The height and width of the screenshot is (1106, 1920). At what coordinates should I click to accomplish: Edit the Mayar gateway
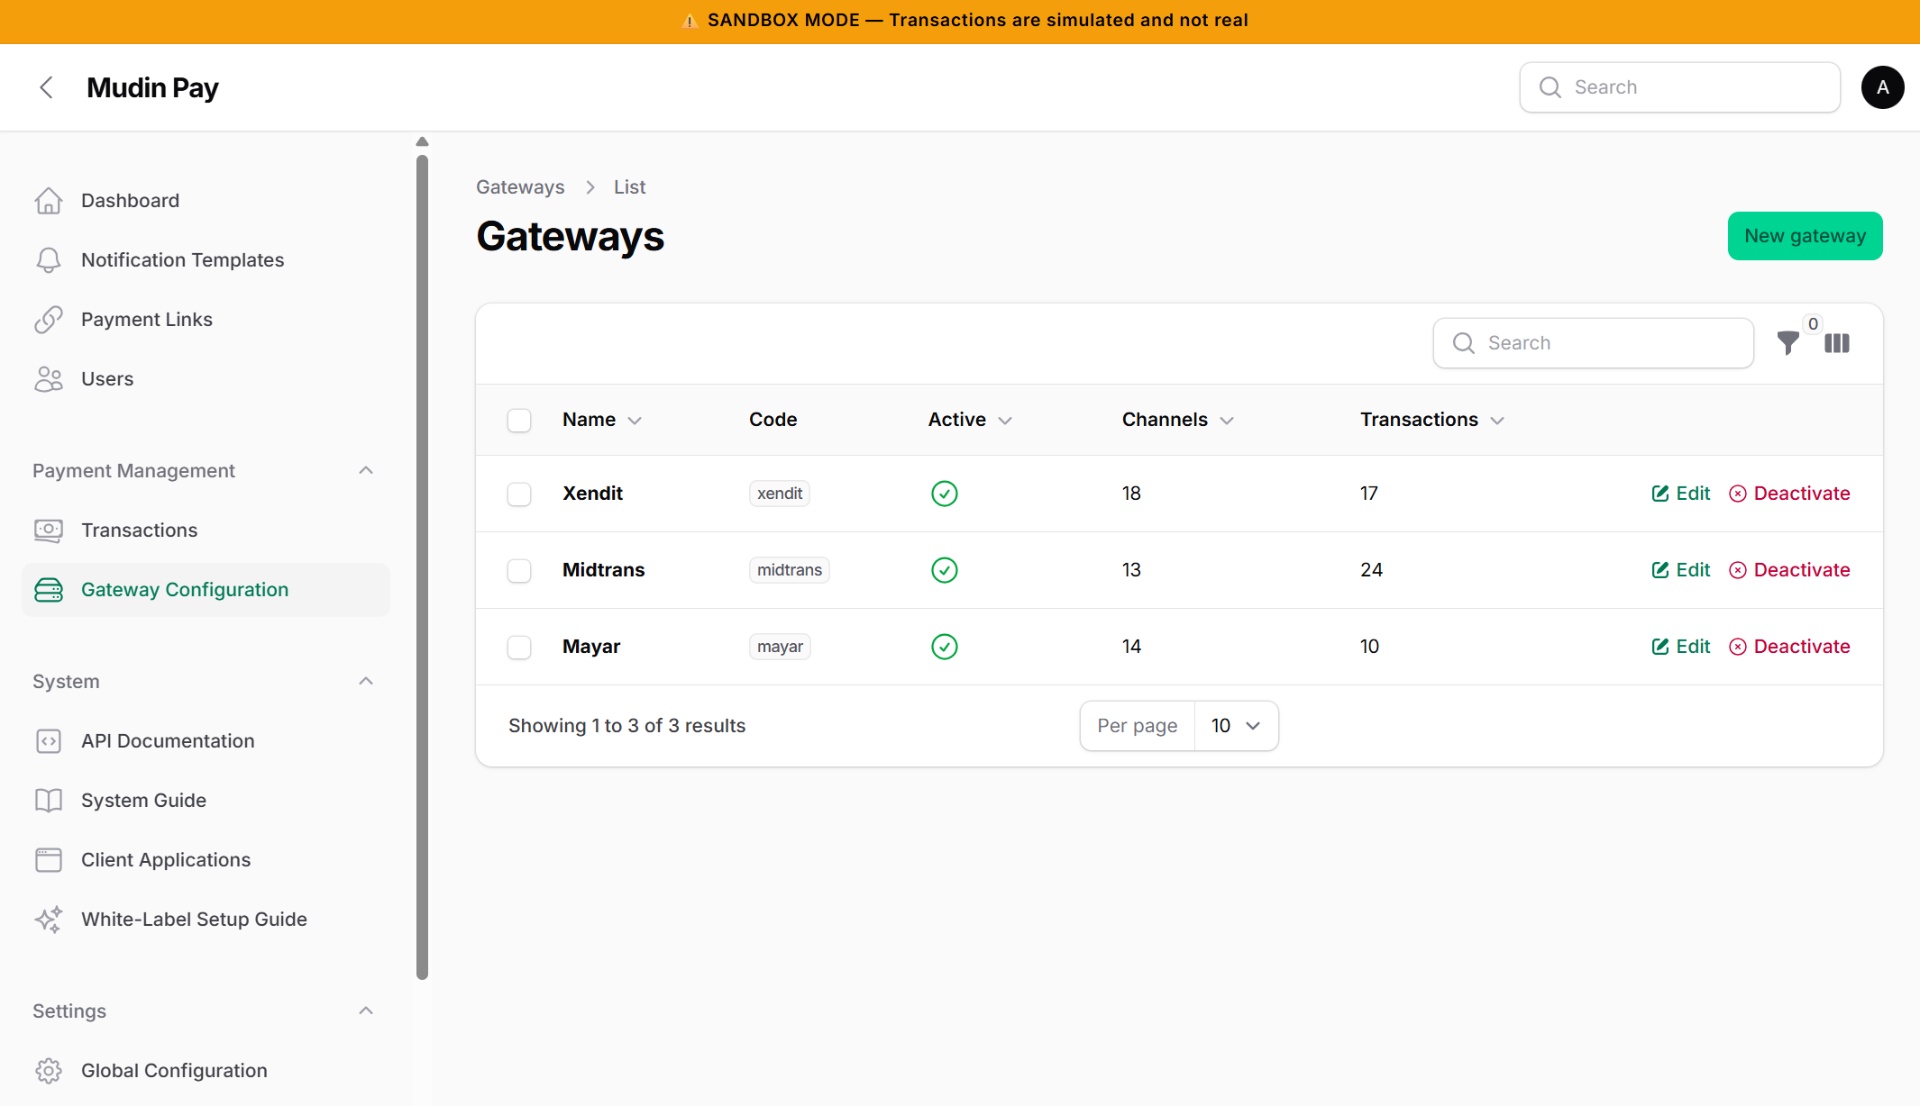(x=1680, y=646)
